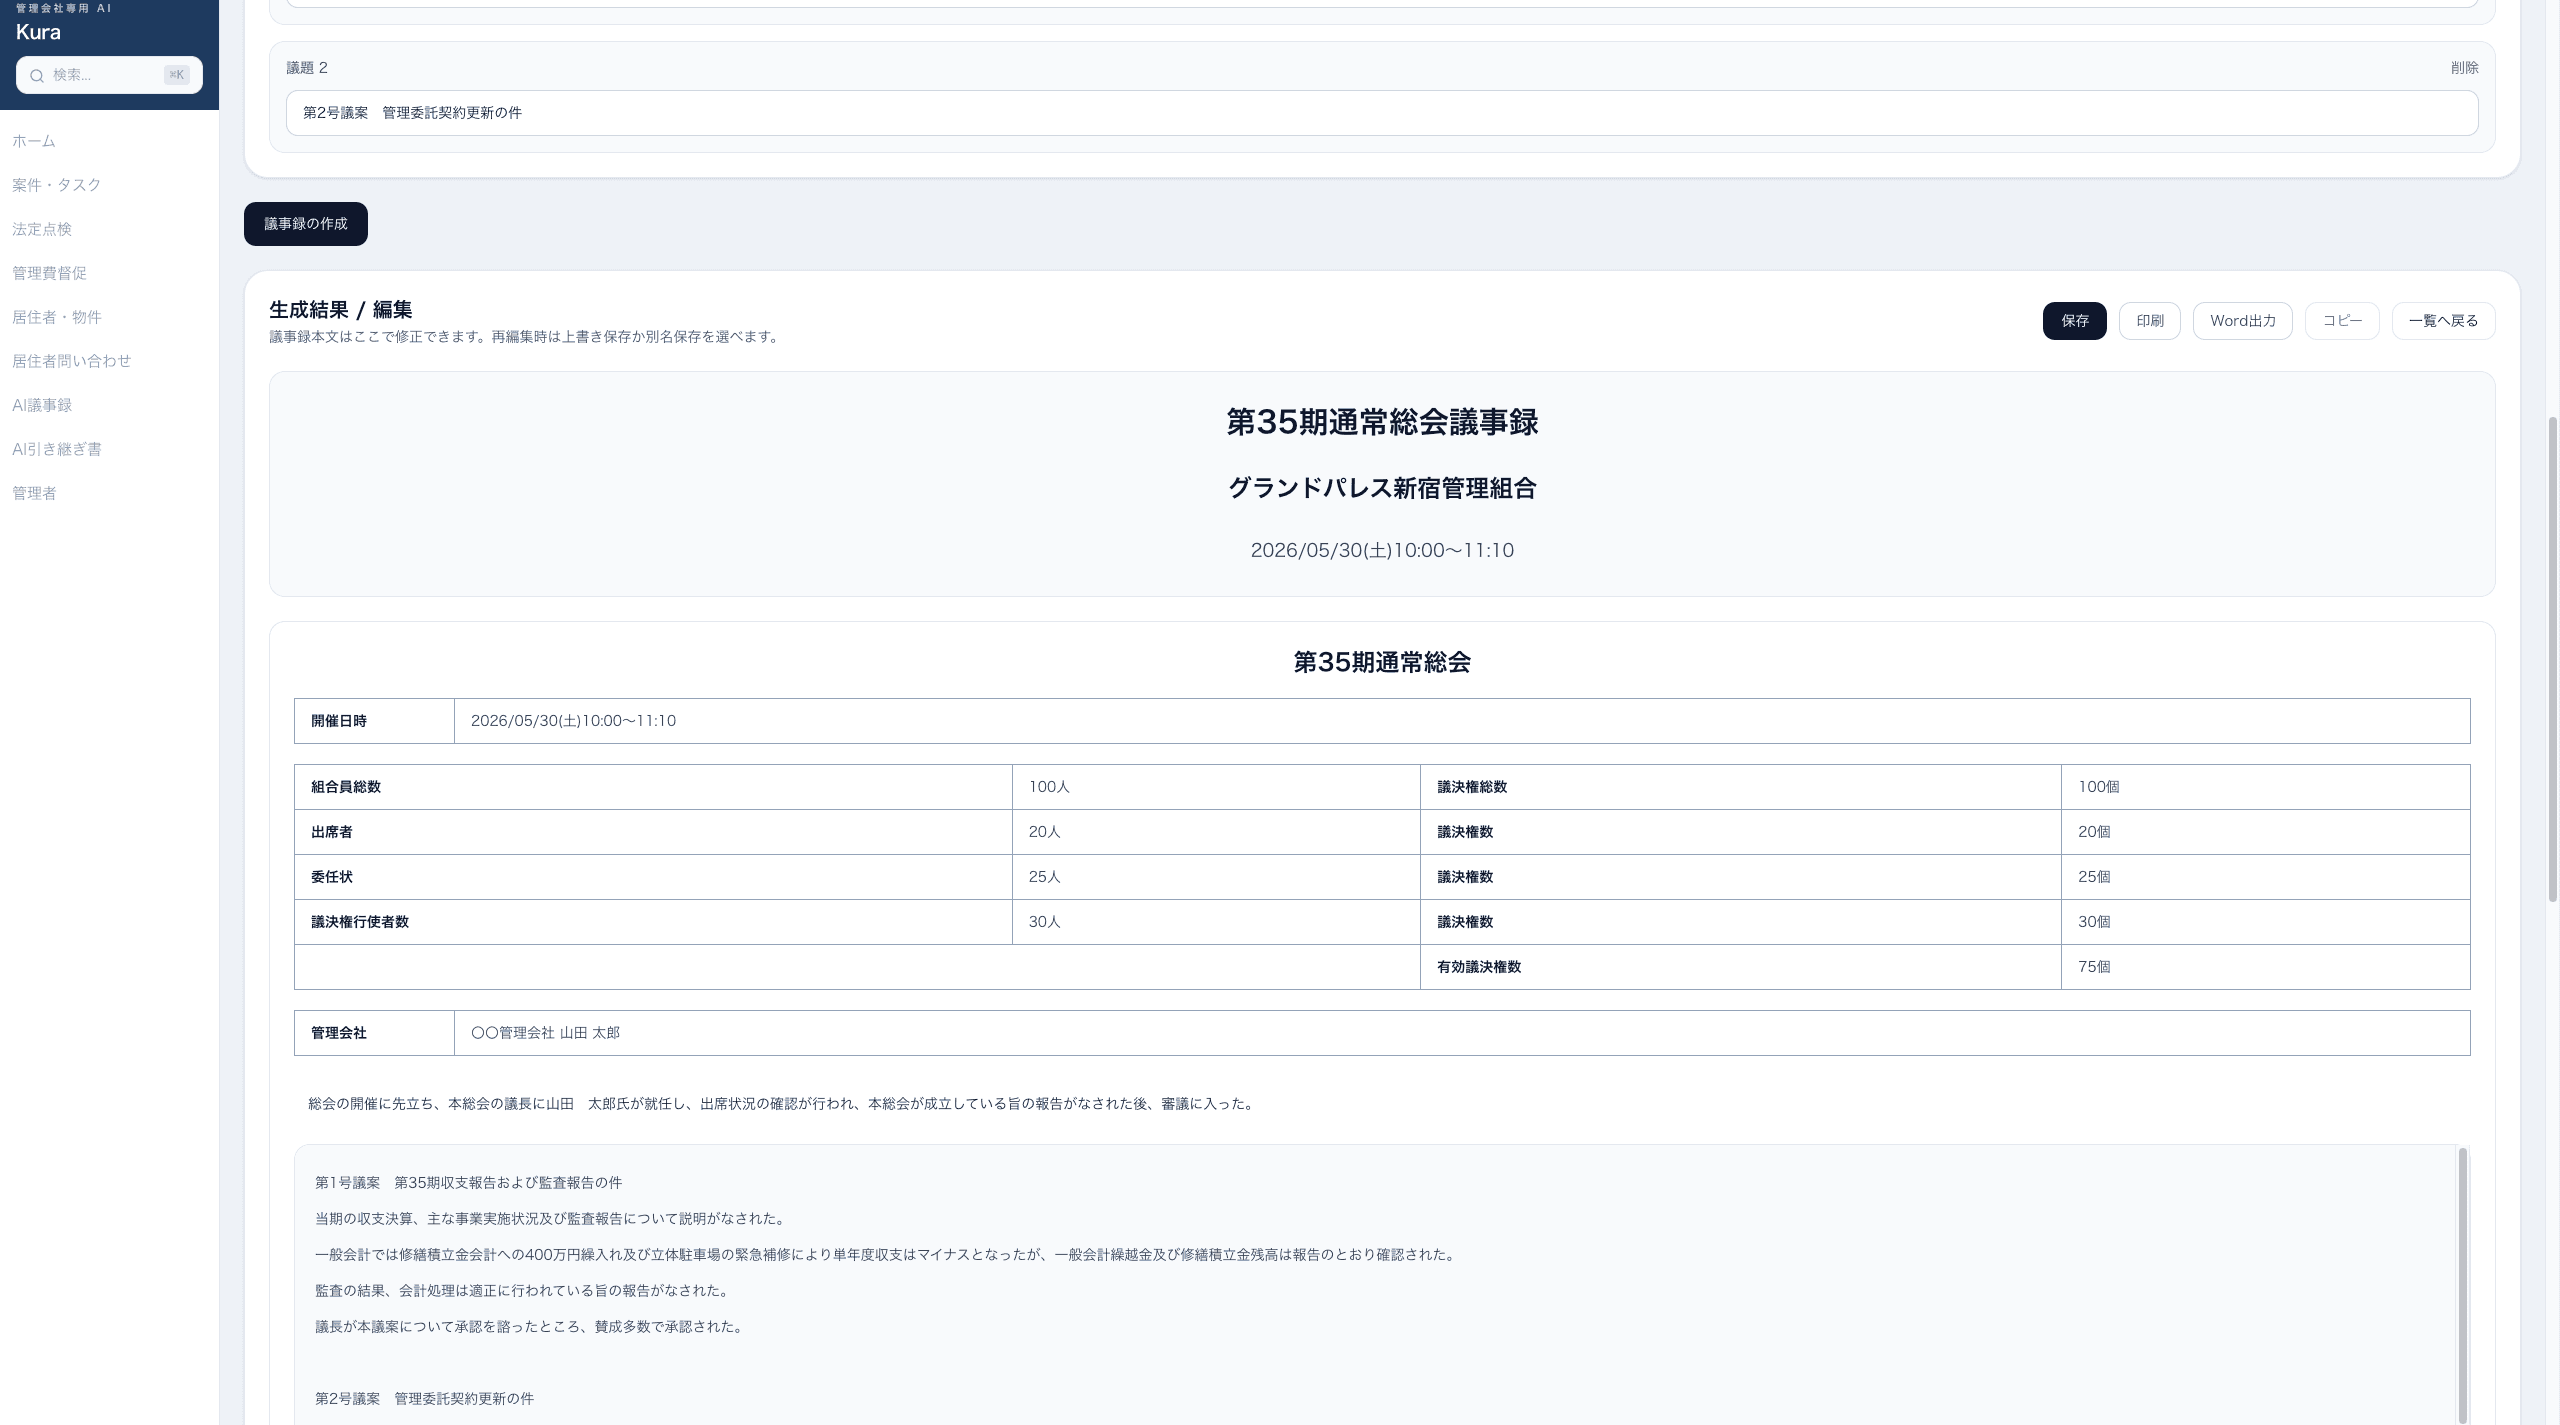
Task: Open ホーム in the sidebar
Action: pos(34,141)
